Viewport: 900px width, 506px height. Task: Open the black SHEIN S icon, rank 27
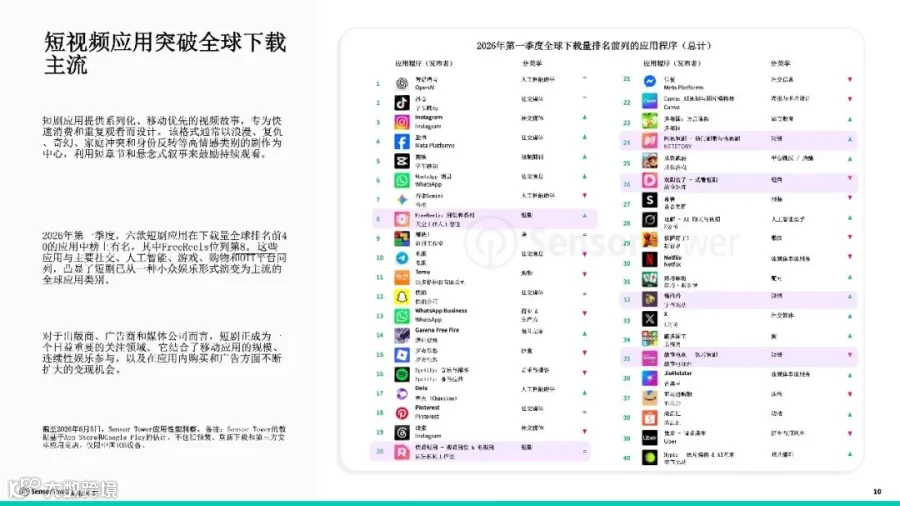(650, 200)
